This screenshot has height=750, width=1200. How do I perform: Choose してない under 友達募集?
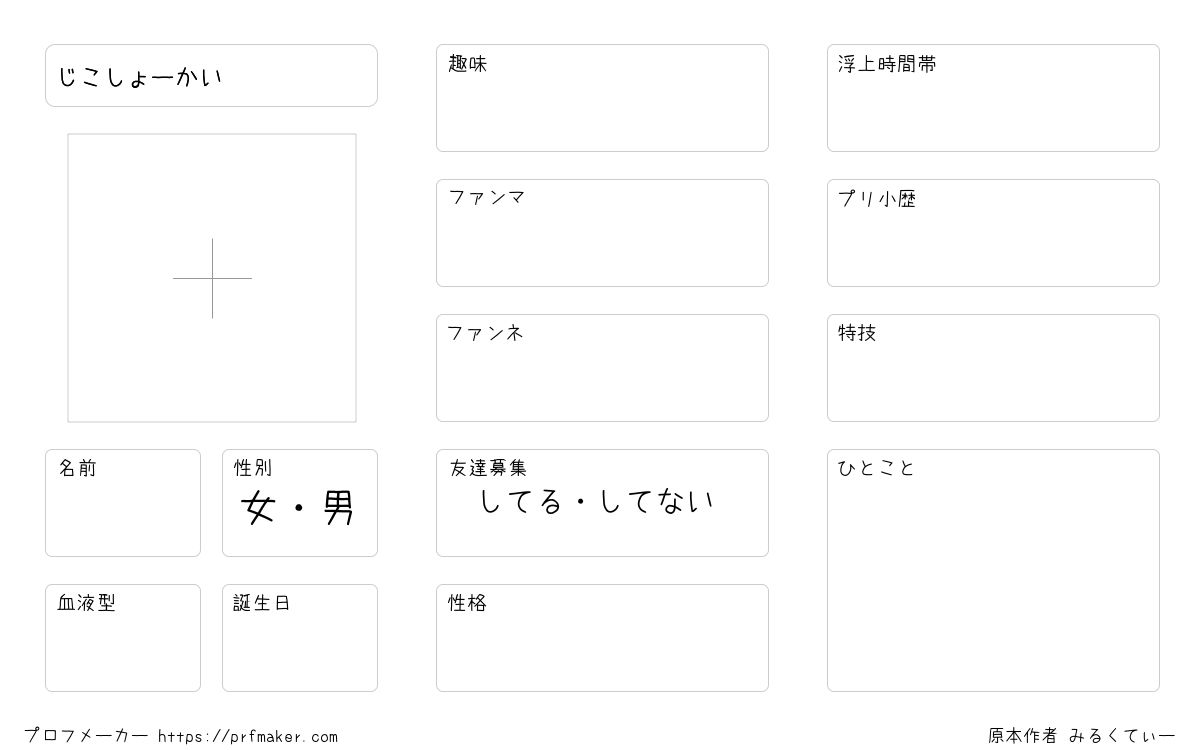[x=657, y=501]
